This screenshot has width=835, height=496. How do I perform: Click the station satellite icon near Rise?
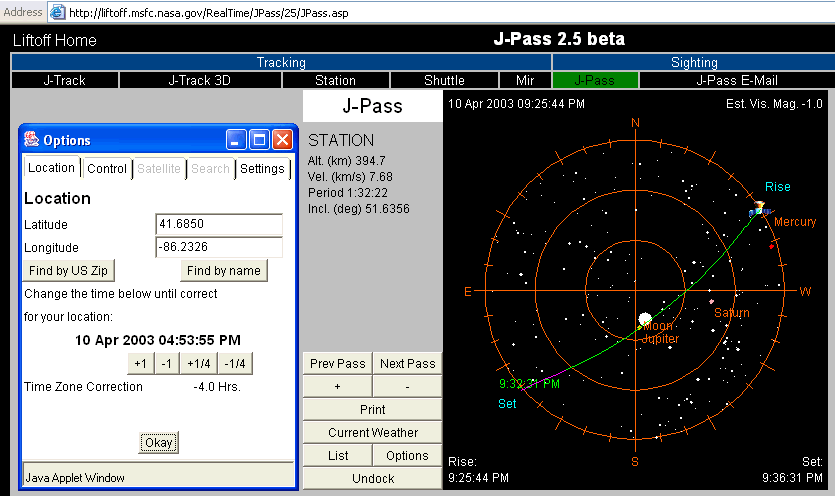[758, 210]
